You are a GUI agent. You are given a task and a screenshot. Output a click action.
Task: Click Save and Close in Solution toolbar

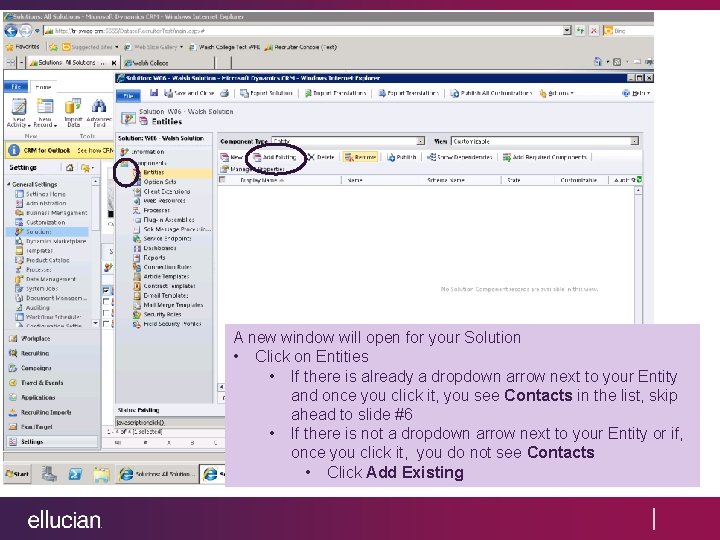click(189, 93)
